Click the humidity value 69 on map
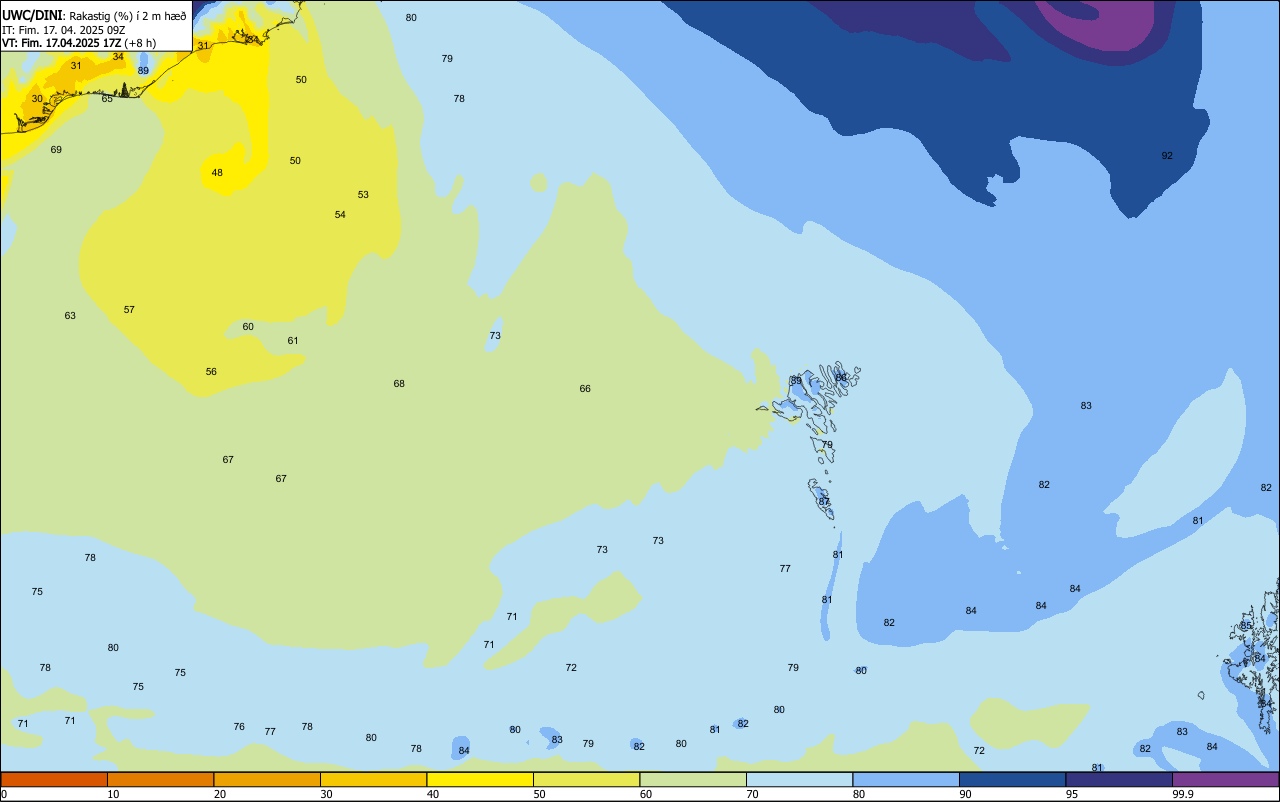This screenshot has width=1280, height=802. tap(56, 150)
